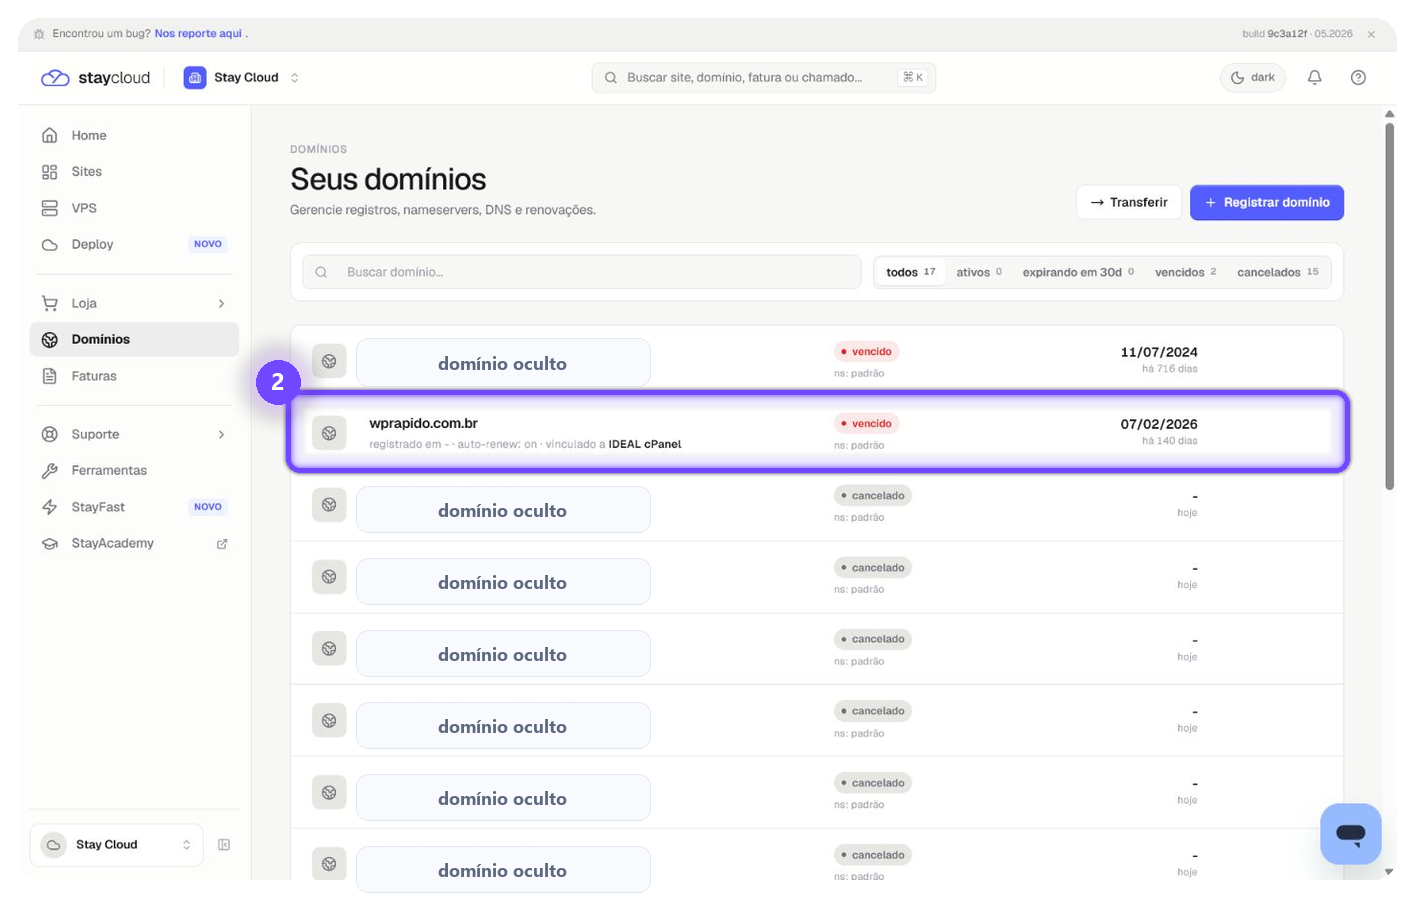The image size is (1415, 898).
Task: Go to Home in sidebar
Action: point(134,135)
